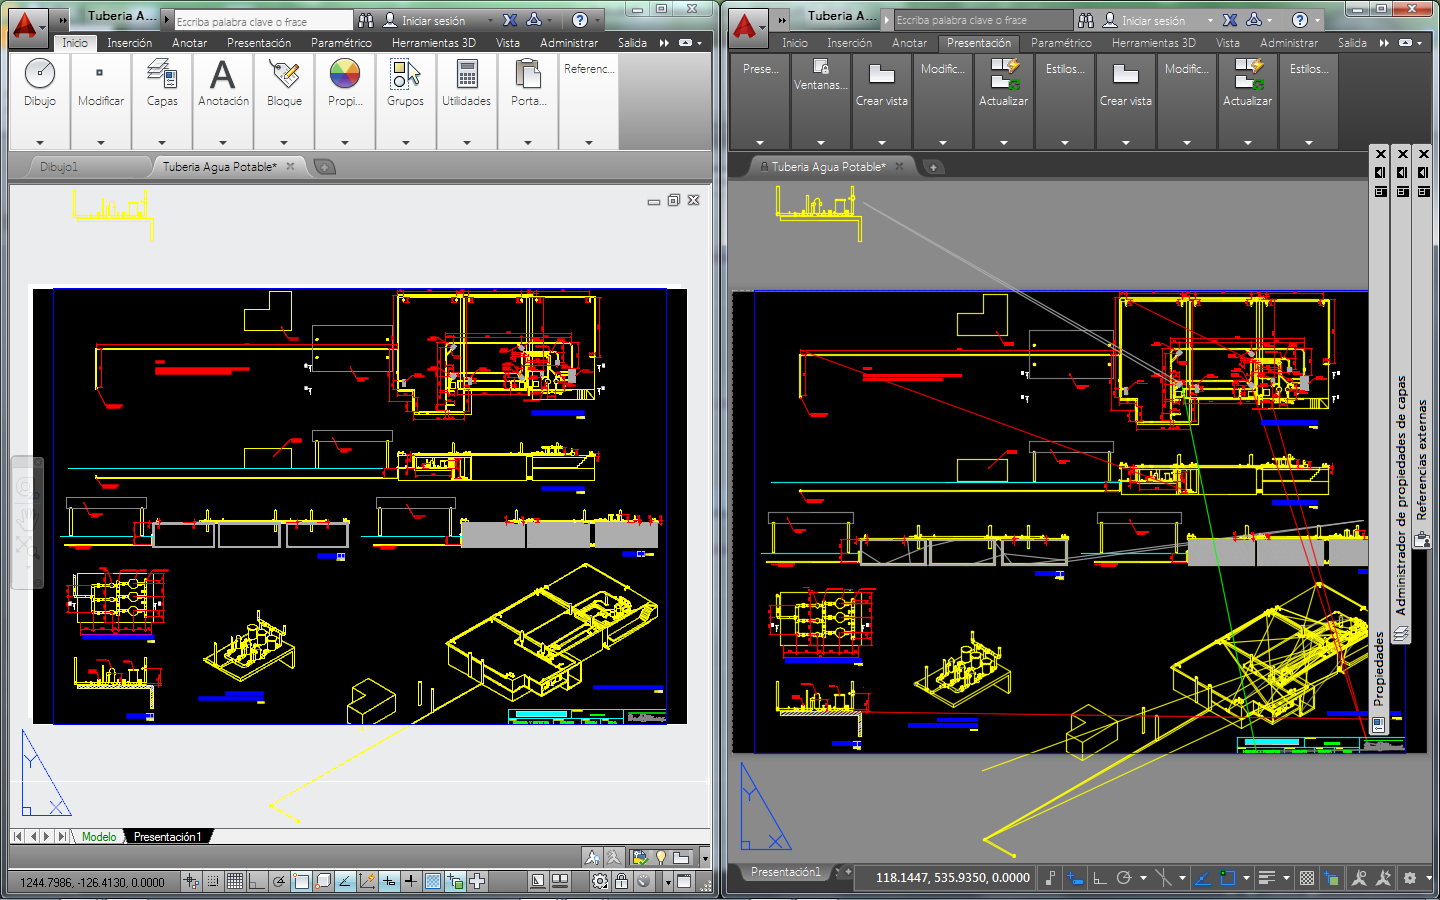Toggle ortho mode in right status bar

pos(1100,878)
